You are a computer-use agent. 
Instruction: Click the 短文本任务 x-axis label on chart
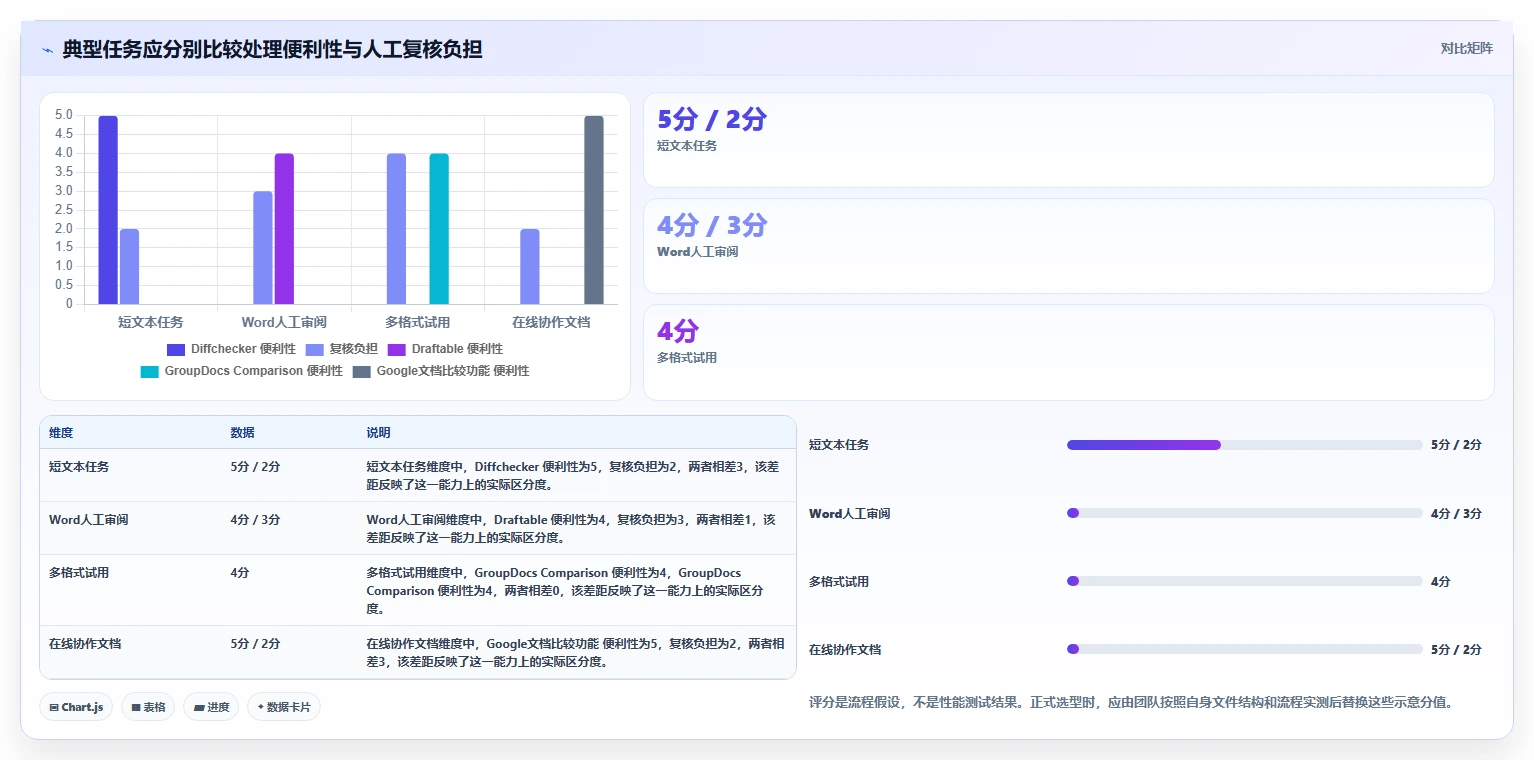(151, 323)
